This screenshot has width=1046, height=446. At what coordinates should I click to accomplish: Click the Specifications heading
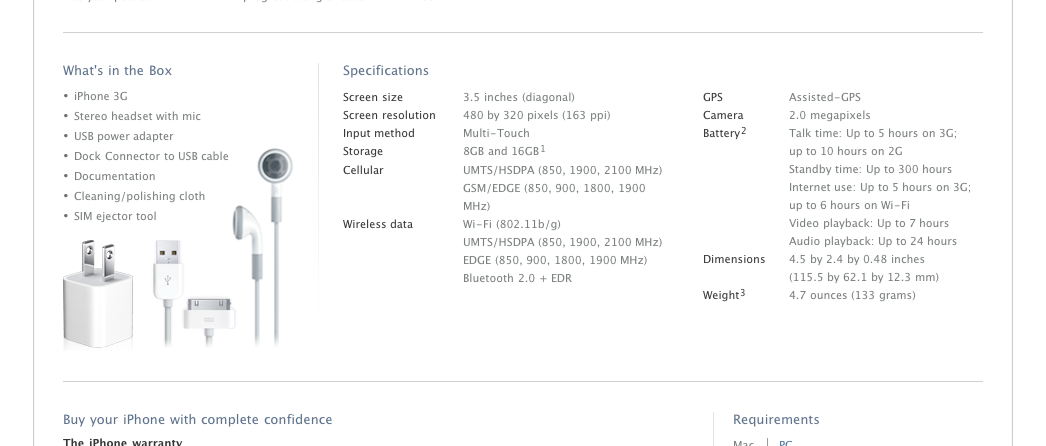(386, 71)
